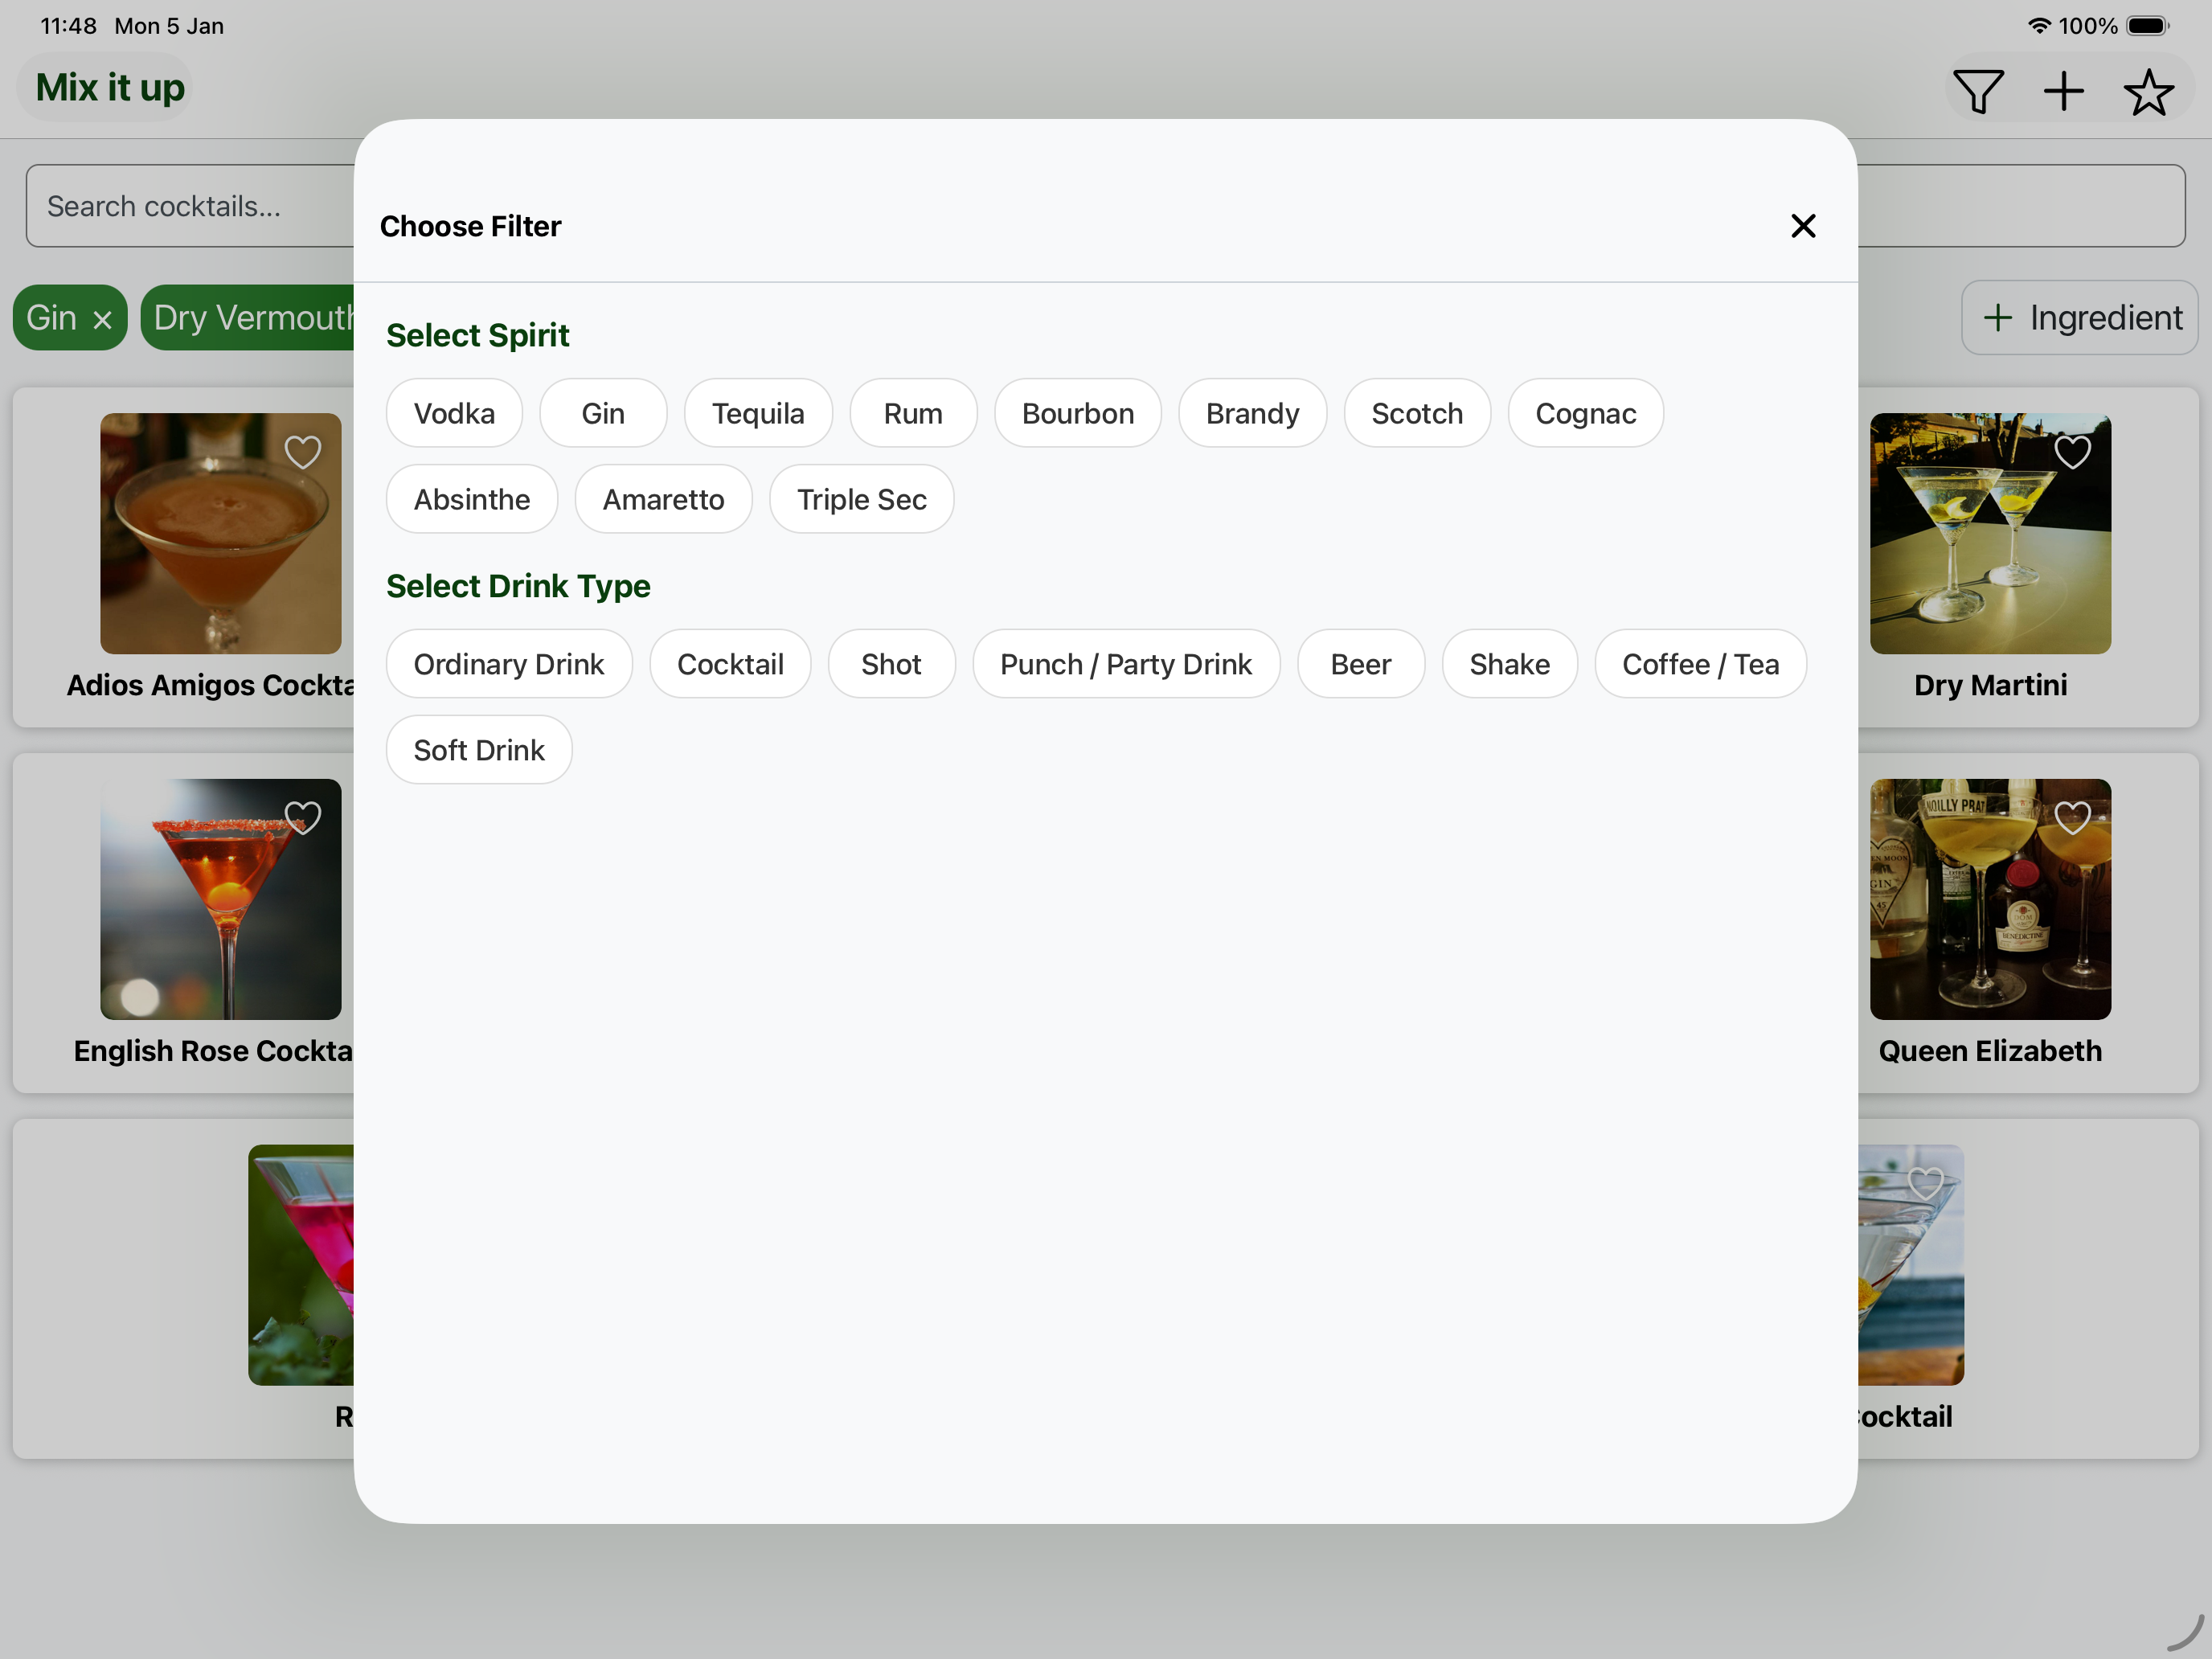Remove the Gin ingredient chip
Image resolution: width=2212 pixels, height=1659 pixels.
102,320
